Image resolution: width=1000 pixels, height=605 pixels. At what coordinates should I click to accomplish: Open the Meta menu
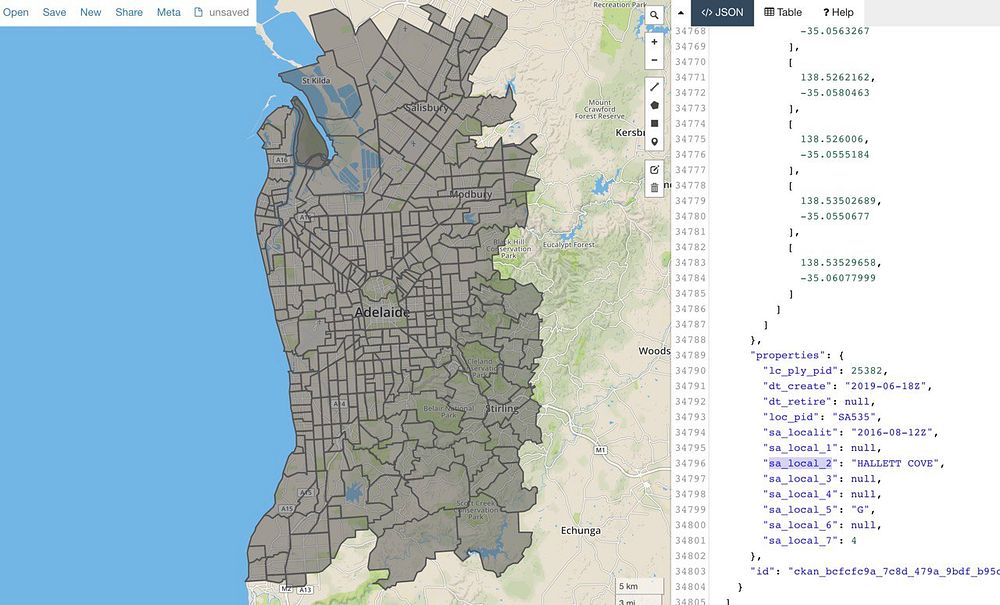coord(168,12)
